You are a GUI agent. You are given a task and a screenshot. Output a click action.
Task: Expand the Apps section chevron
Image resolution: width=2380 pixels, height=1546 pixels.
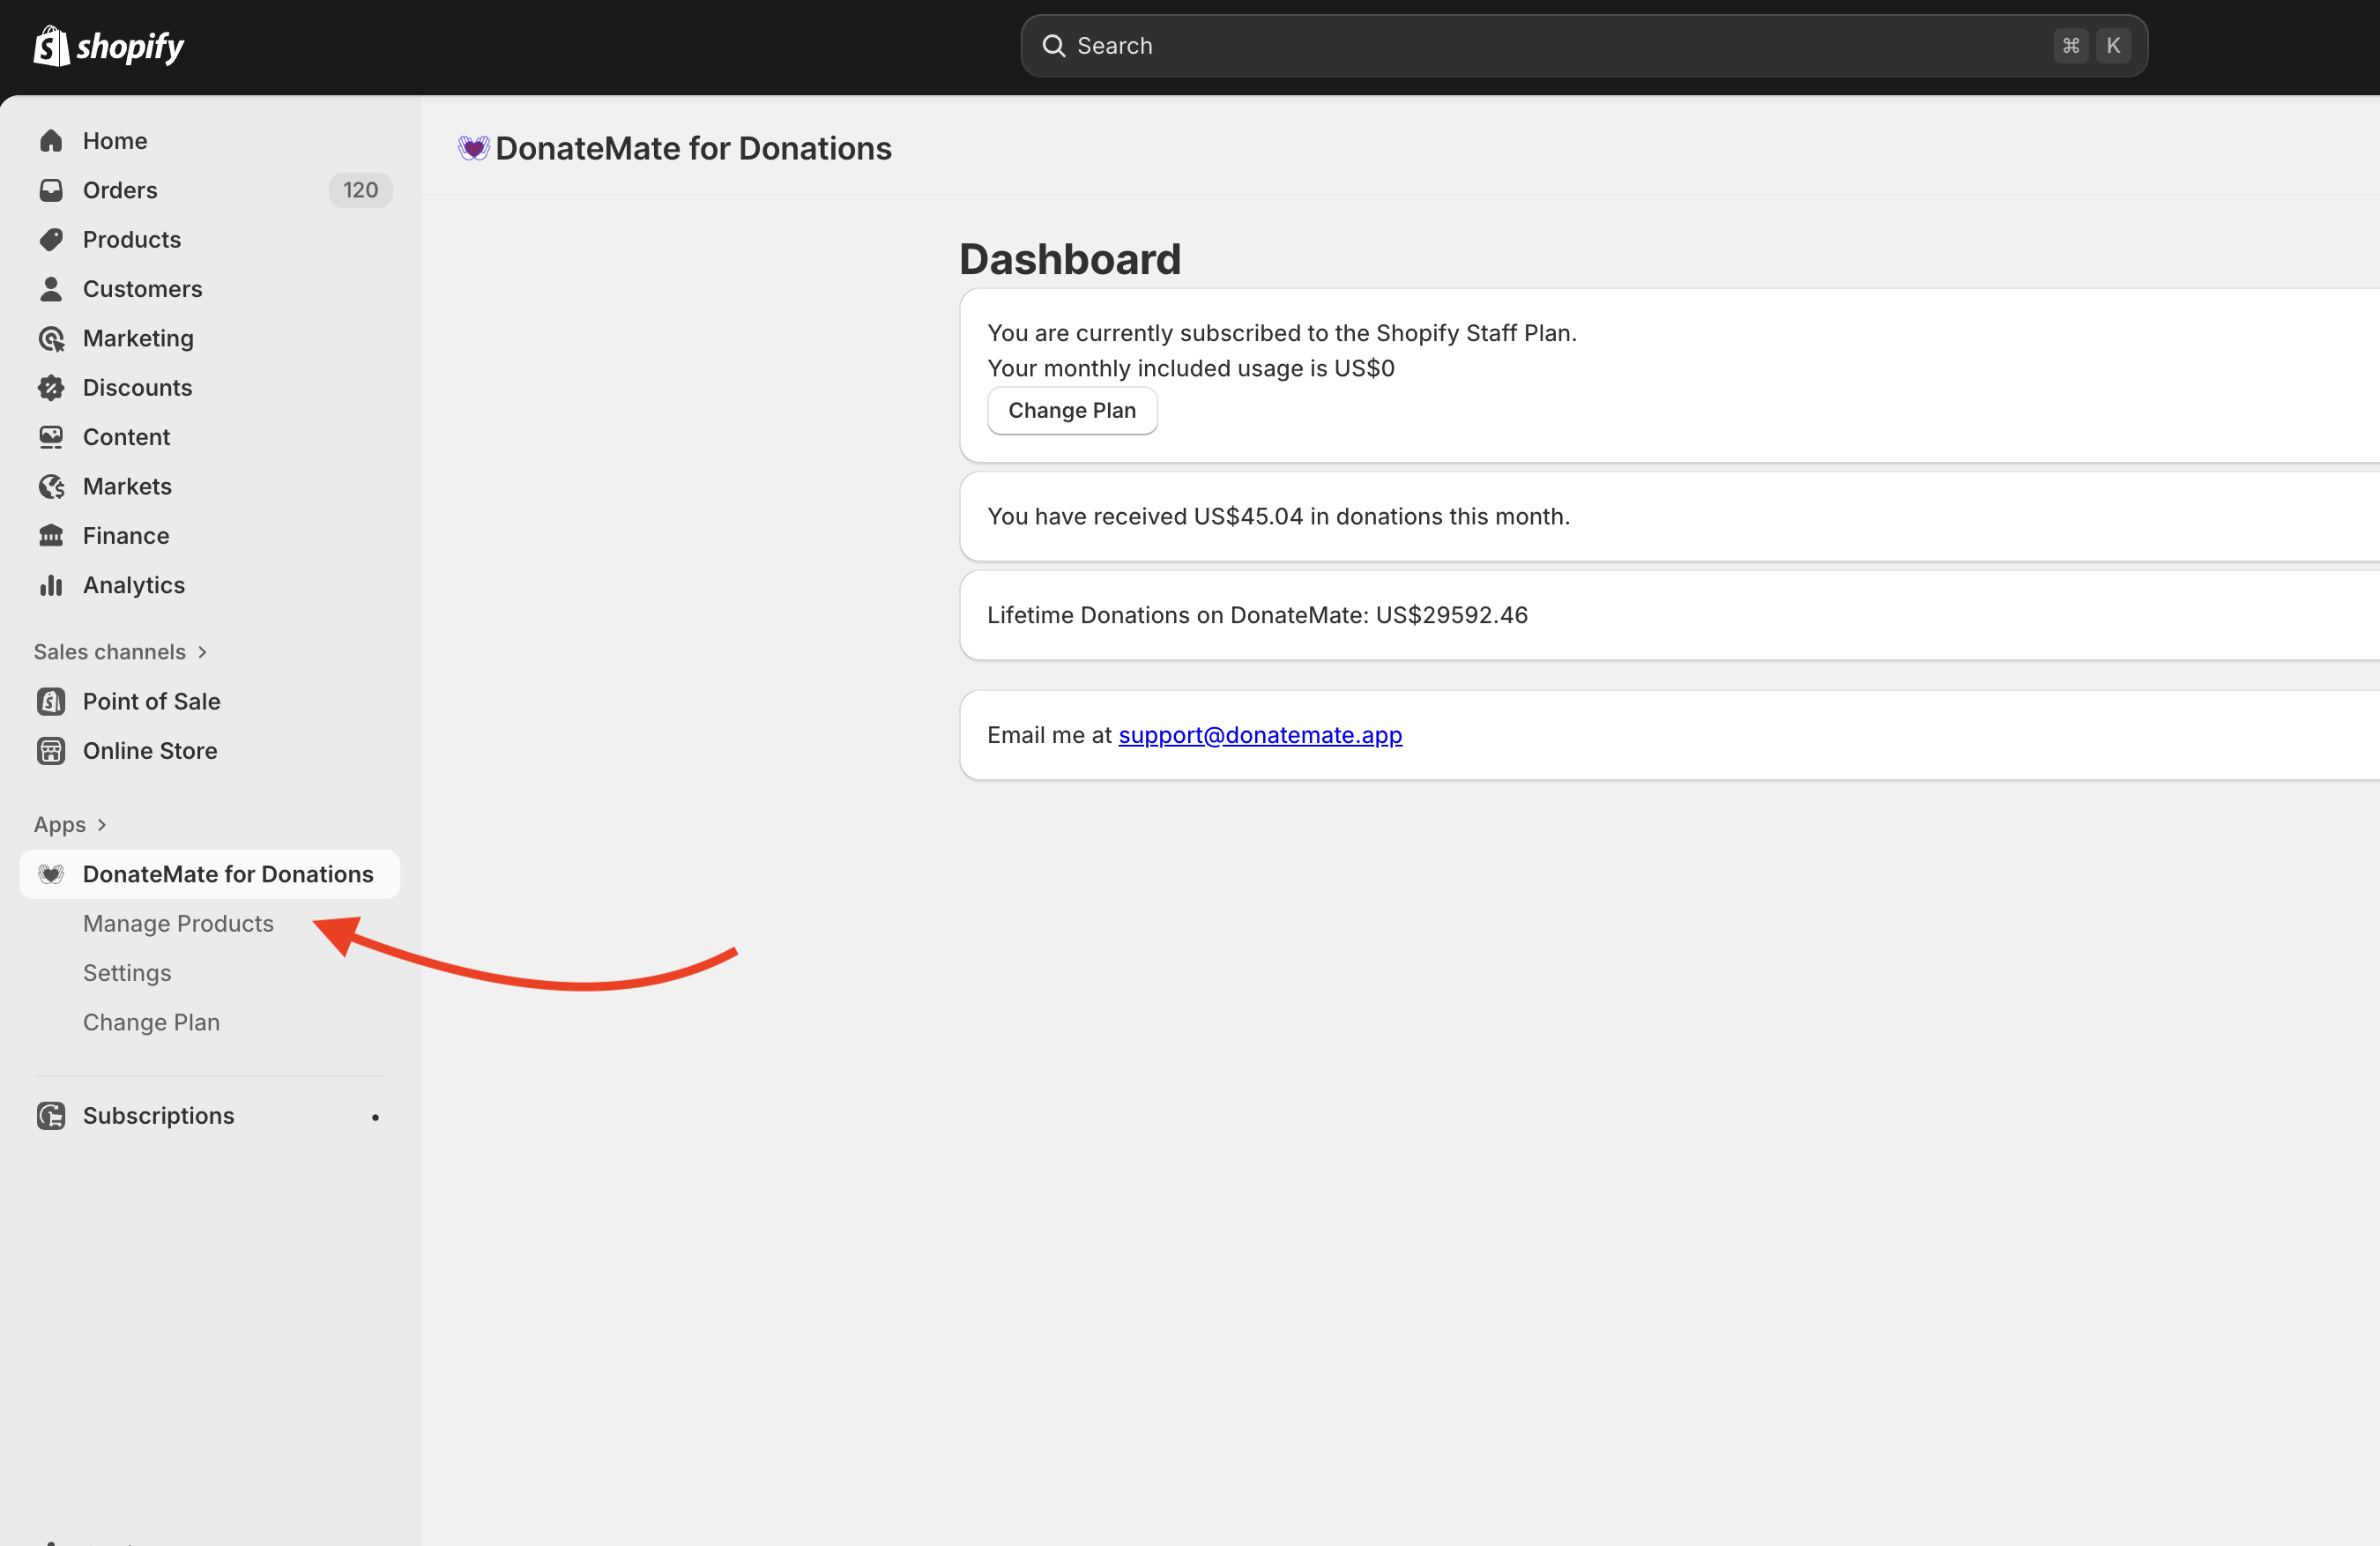click(x=101, y=825)
